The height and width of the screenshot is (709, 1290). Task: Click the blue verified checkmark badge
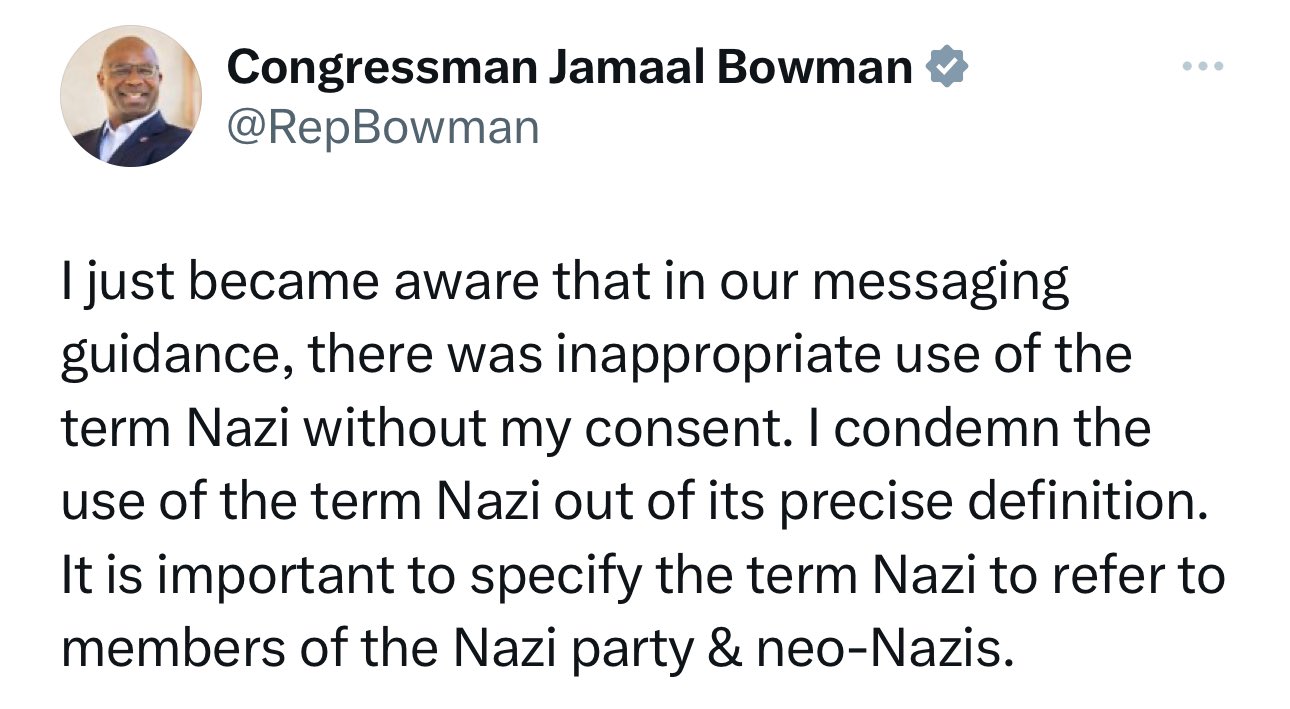coord(946,67)
